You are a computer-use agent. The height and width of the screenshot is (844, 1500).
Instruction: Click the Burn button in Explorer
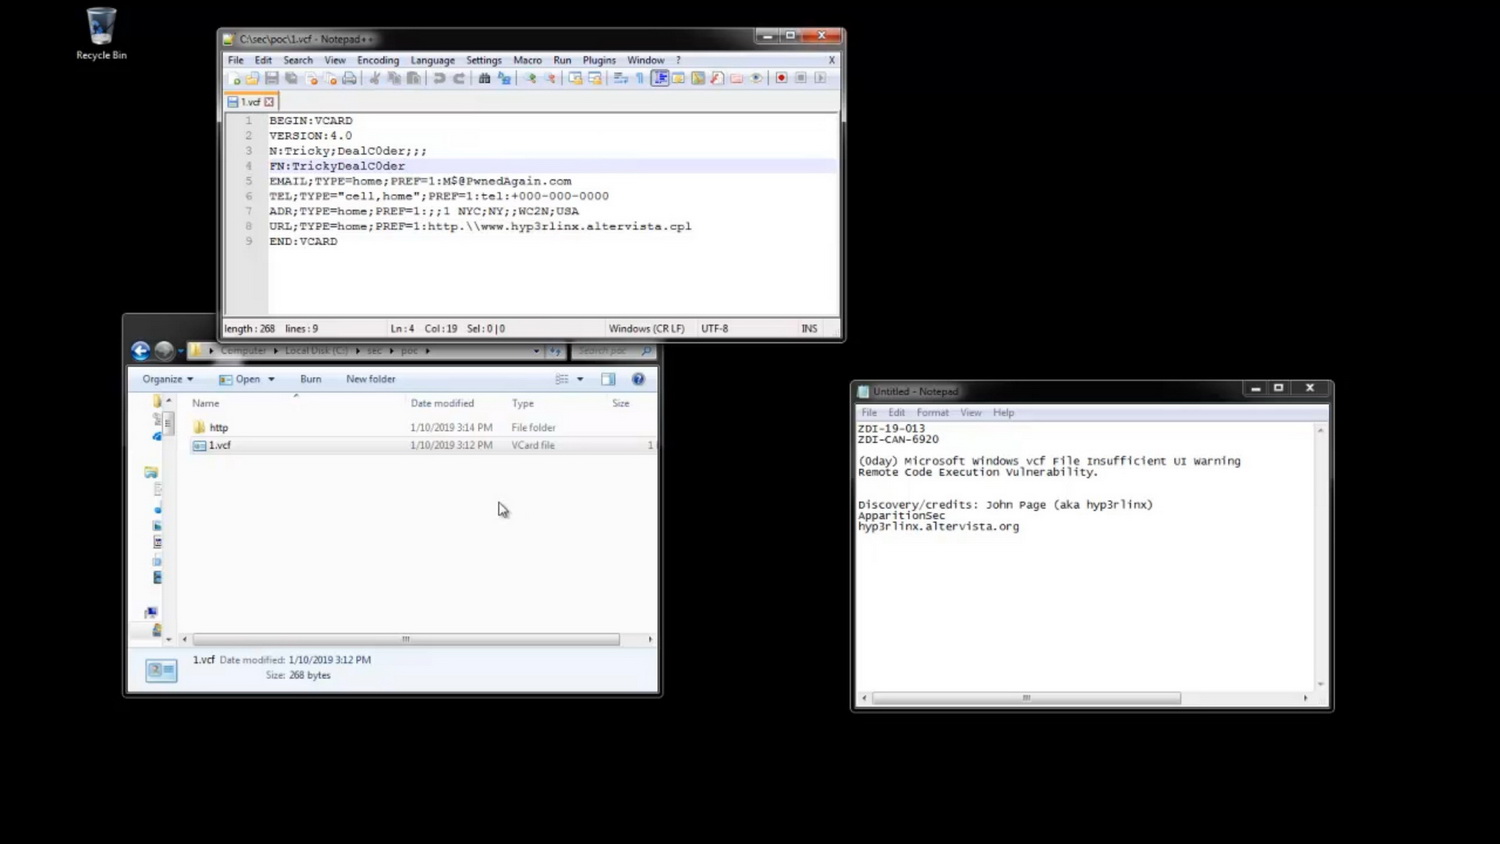pyautogui.click(x=311, y=379)
